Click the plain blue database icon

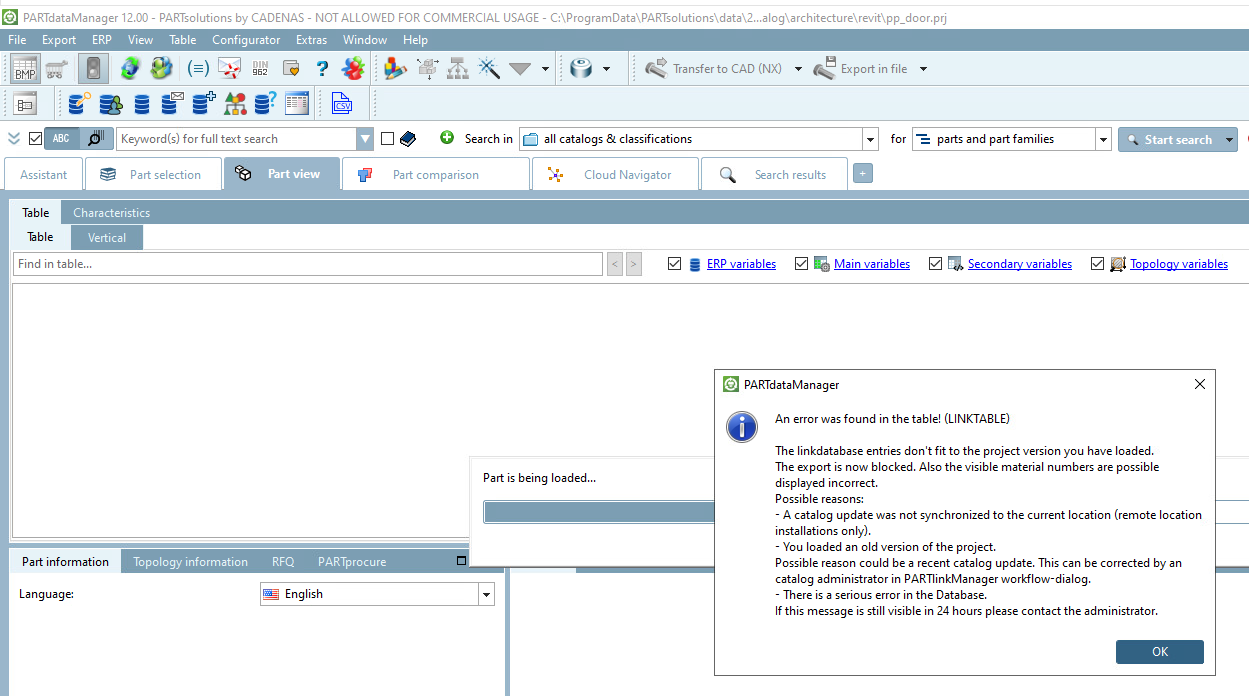(142, 103)
